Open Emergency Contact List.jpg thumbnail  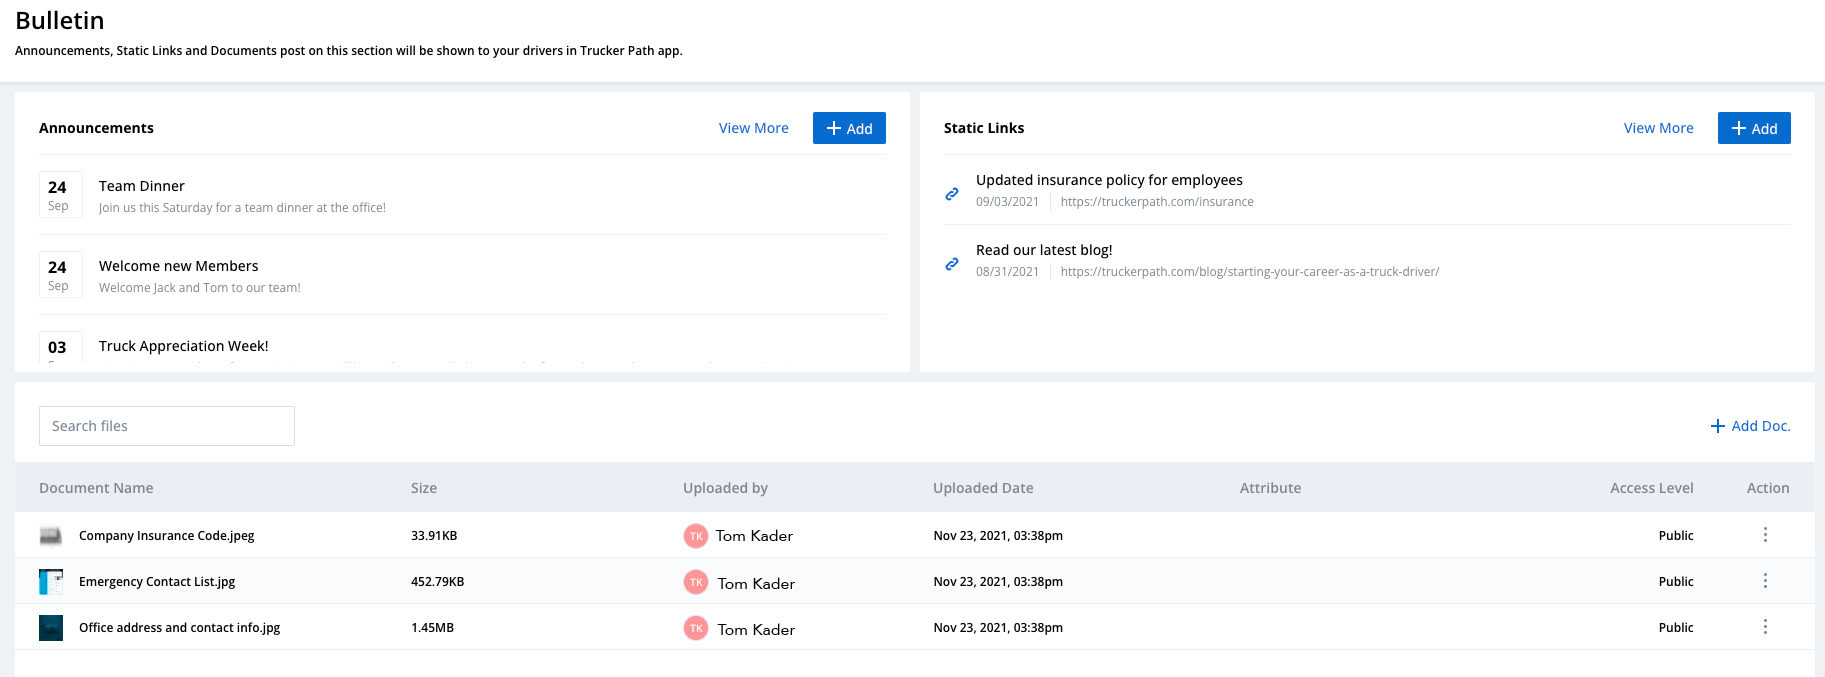[x=51, y=582]
